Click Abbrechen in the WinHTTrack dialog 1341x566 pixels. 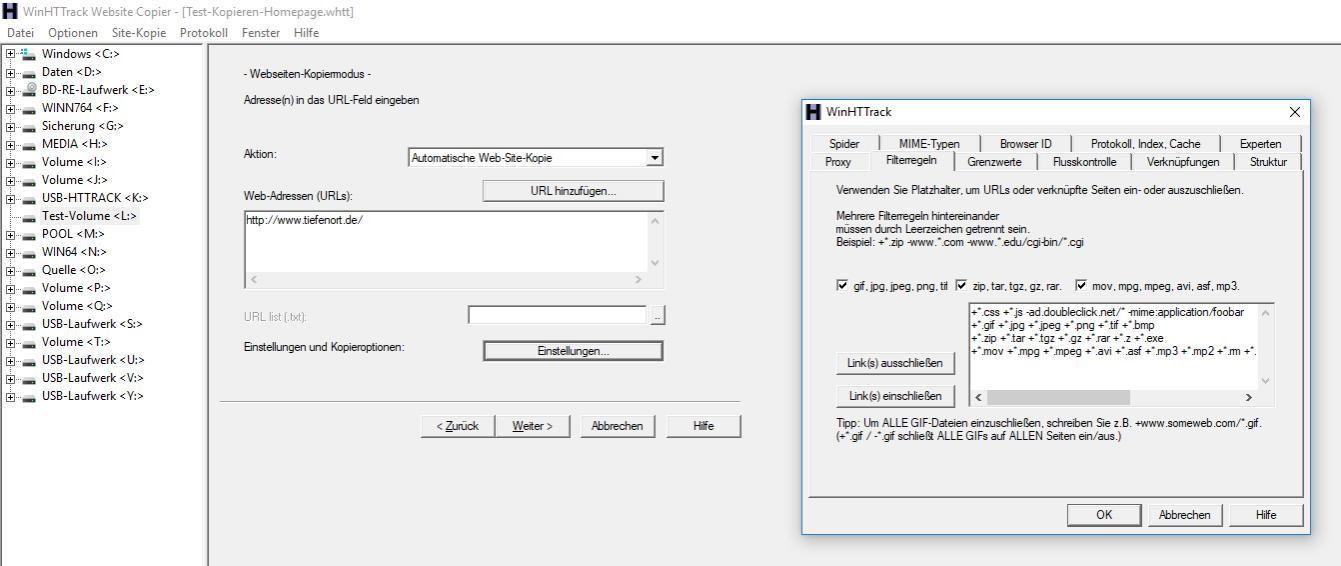1185,515
